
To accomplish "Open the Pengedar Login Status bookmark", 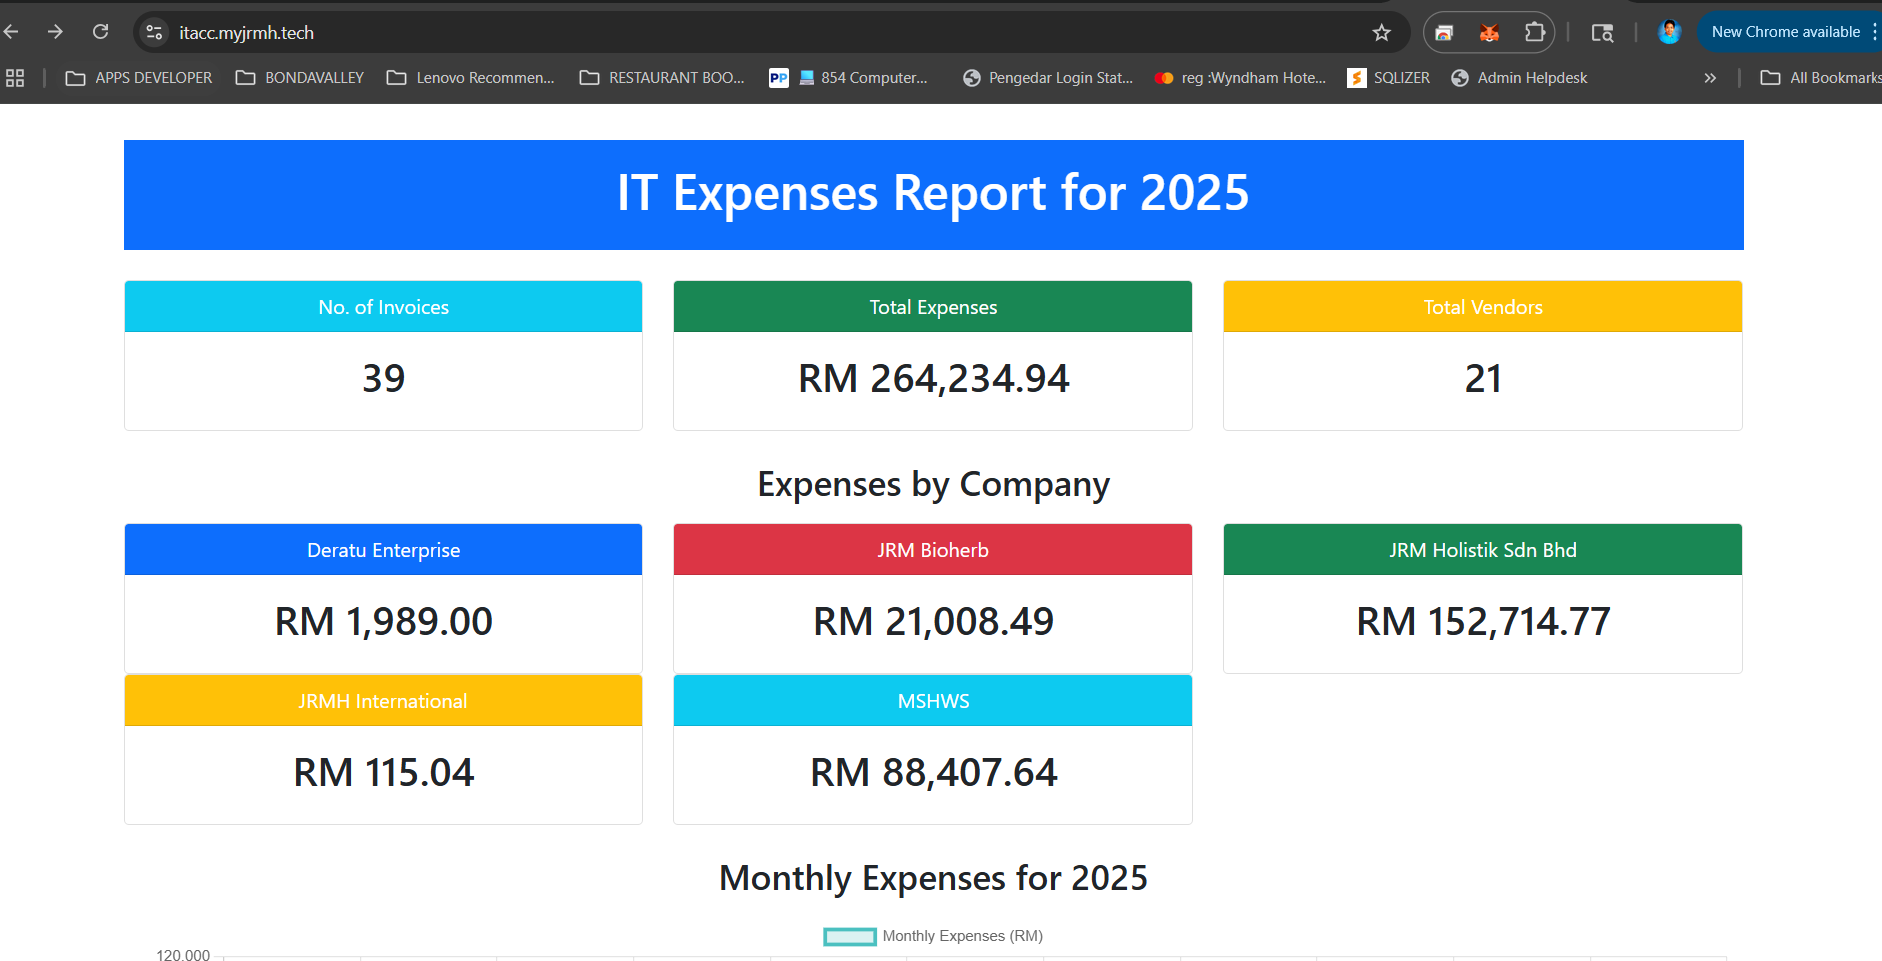I will coord(1047,78).
